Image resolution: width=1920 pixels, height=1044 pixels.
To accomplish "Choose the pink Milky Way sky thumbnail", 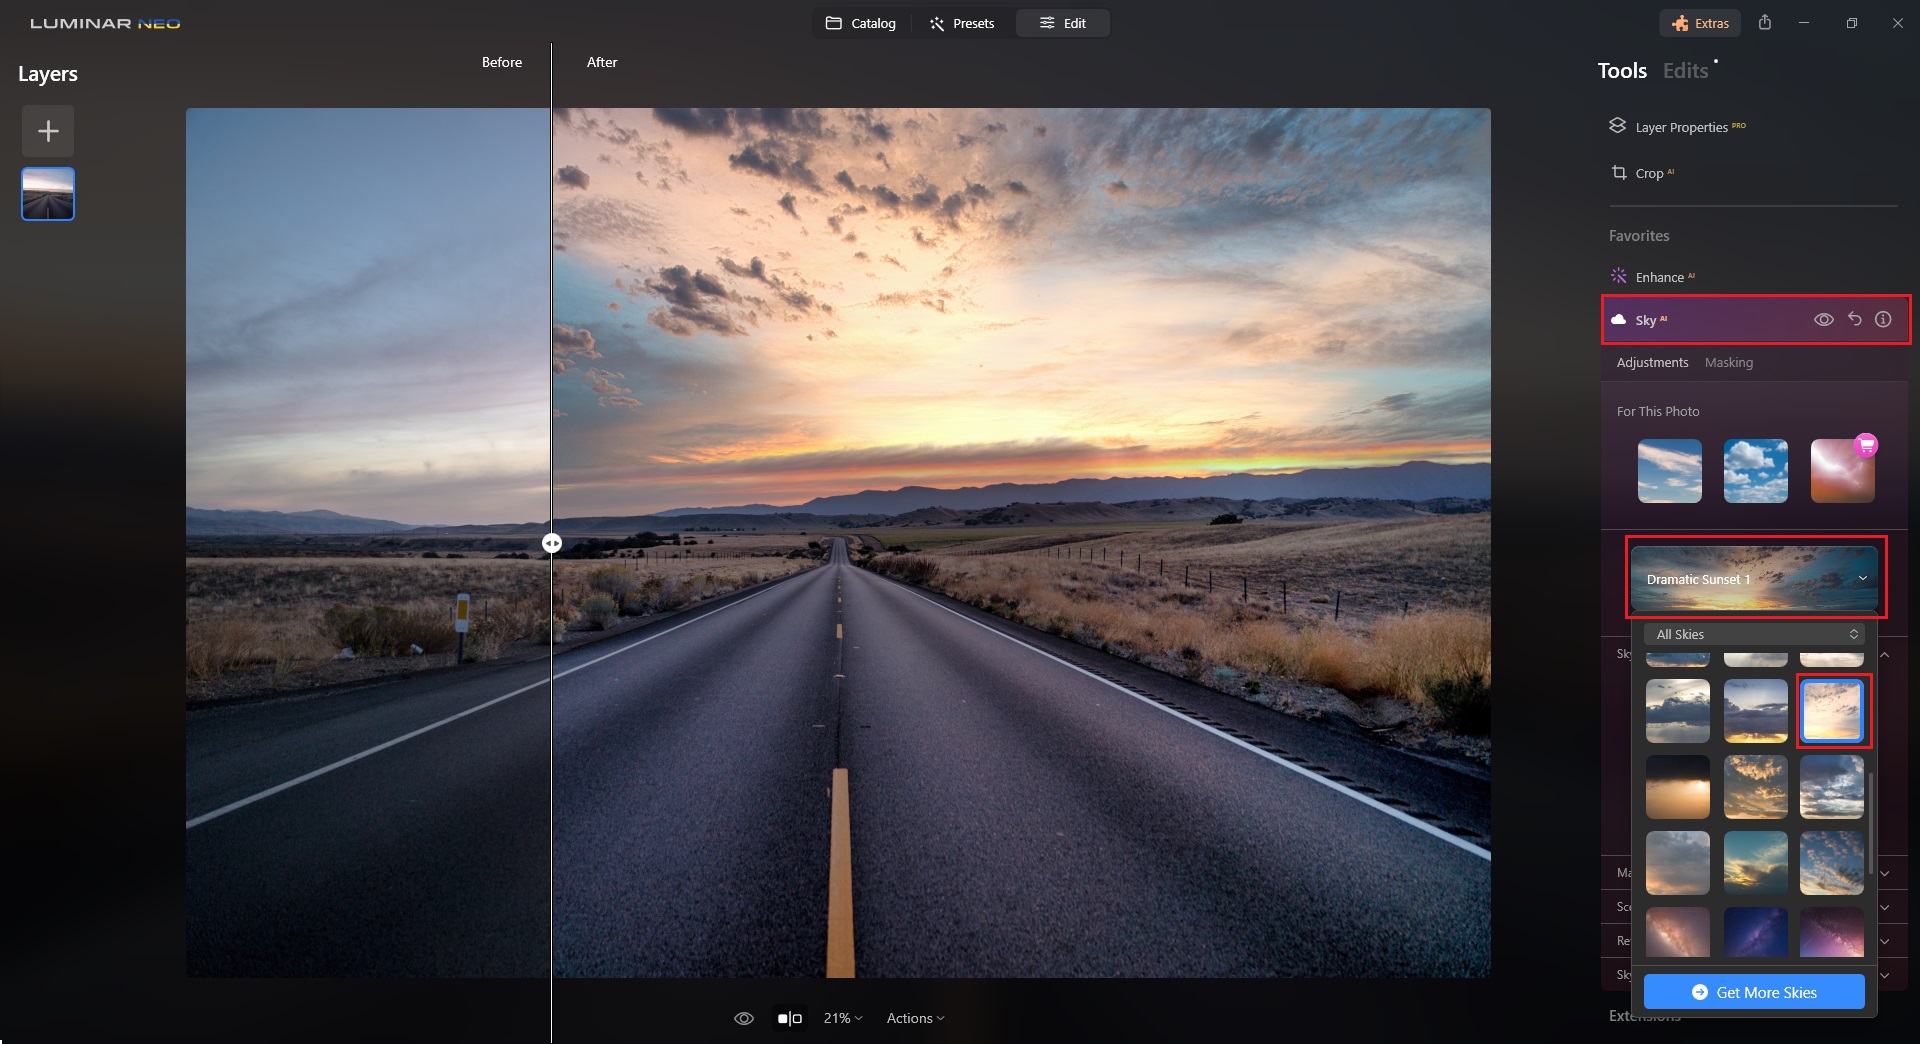I will (x=1678, y=933).
